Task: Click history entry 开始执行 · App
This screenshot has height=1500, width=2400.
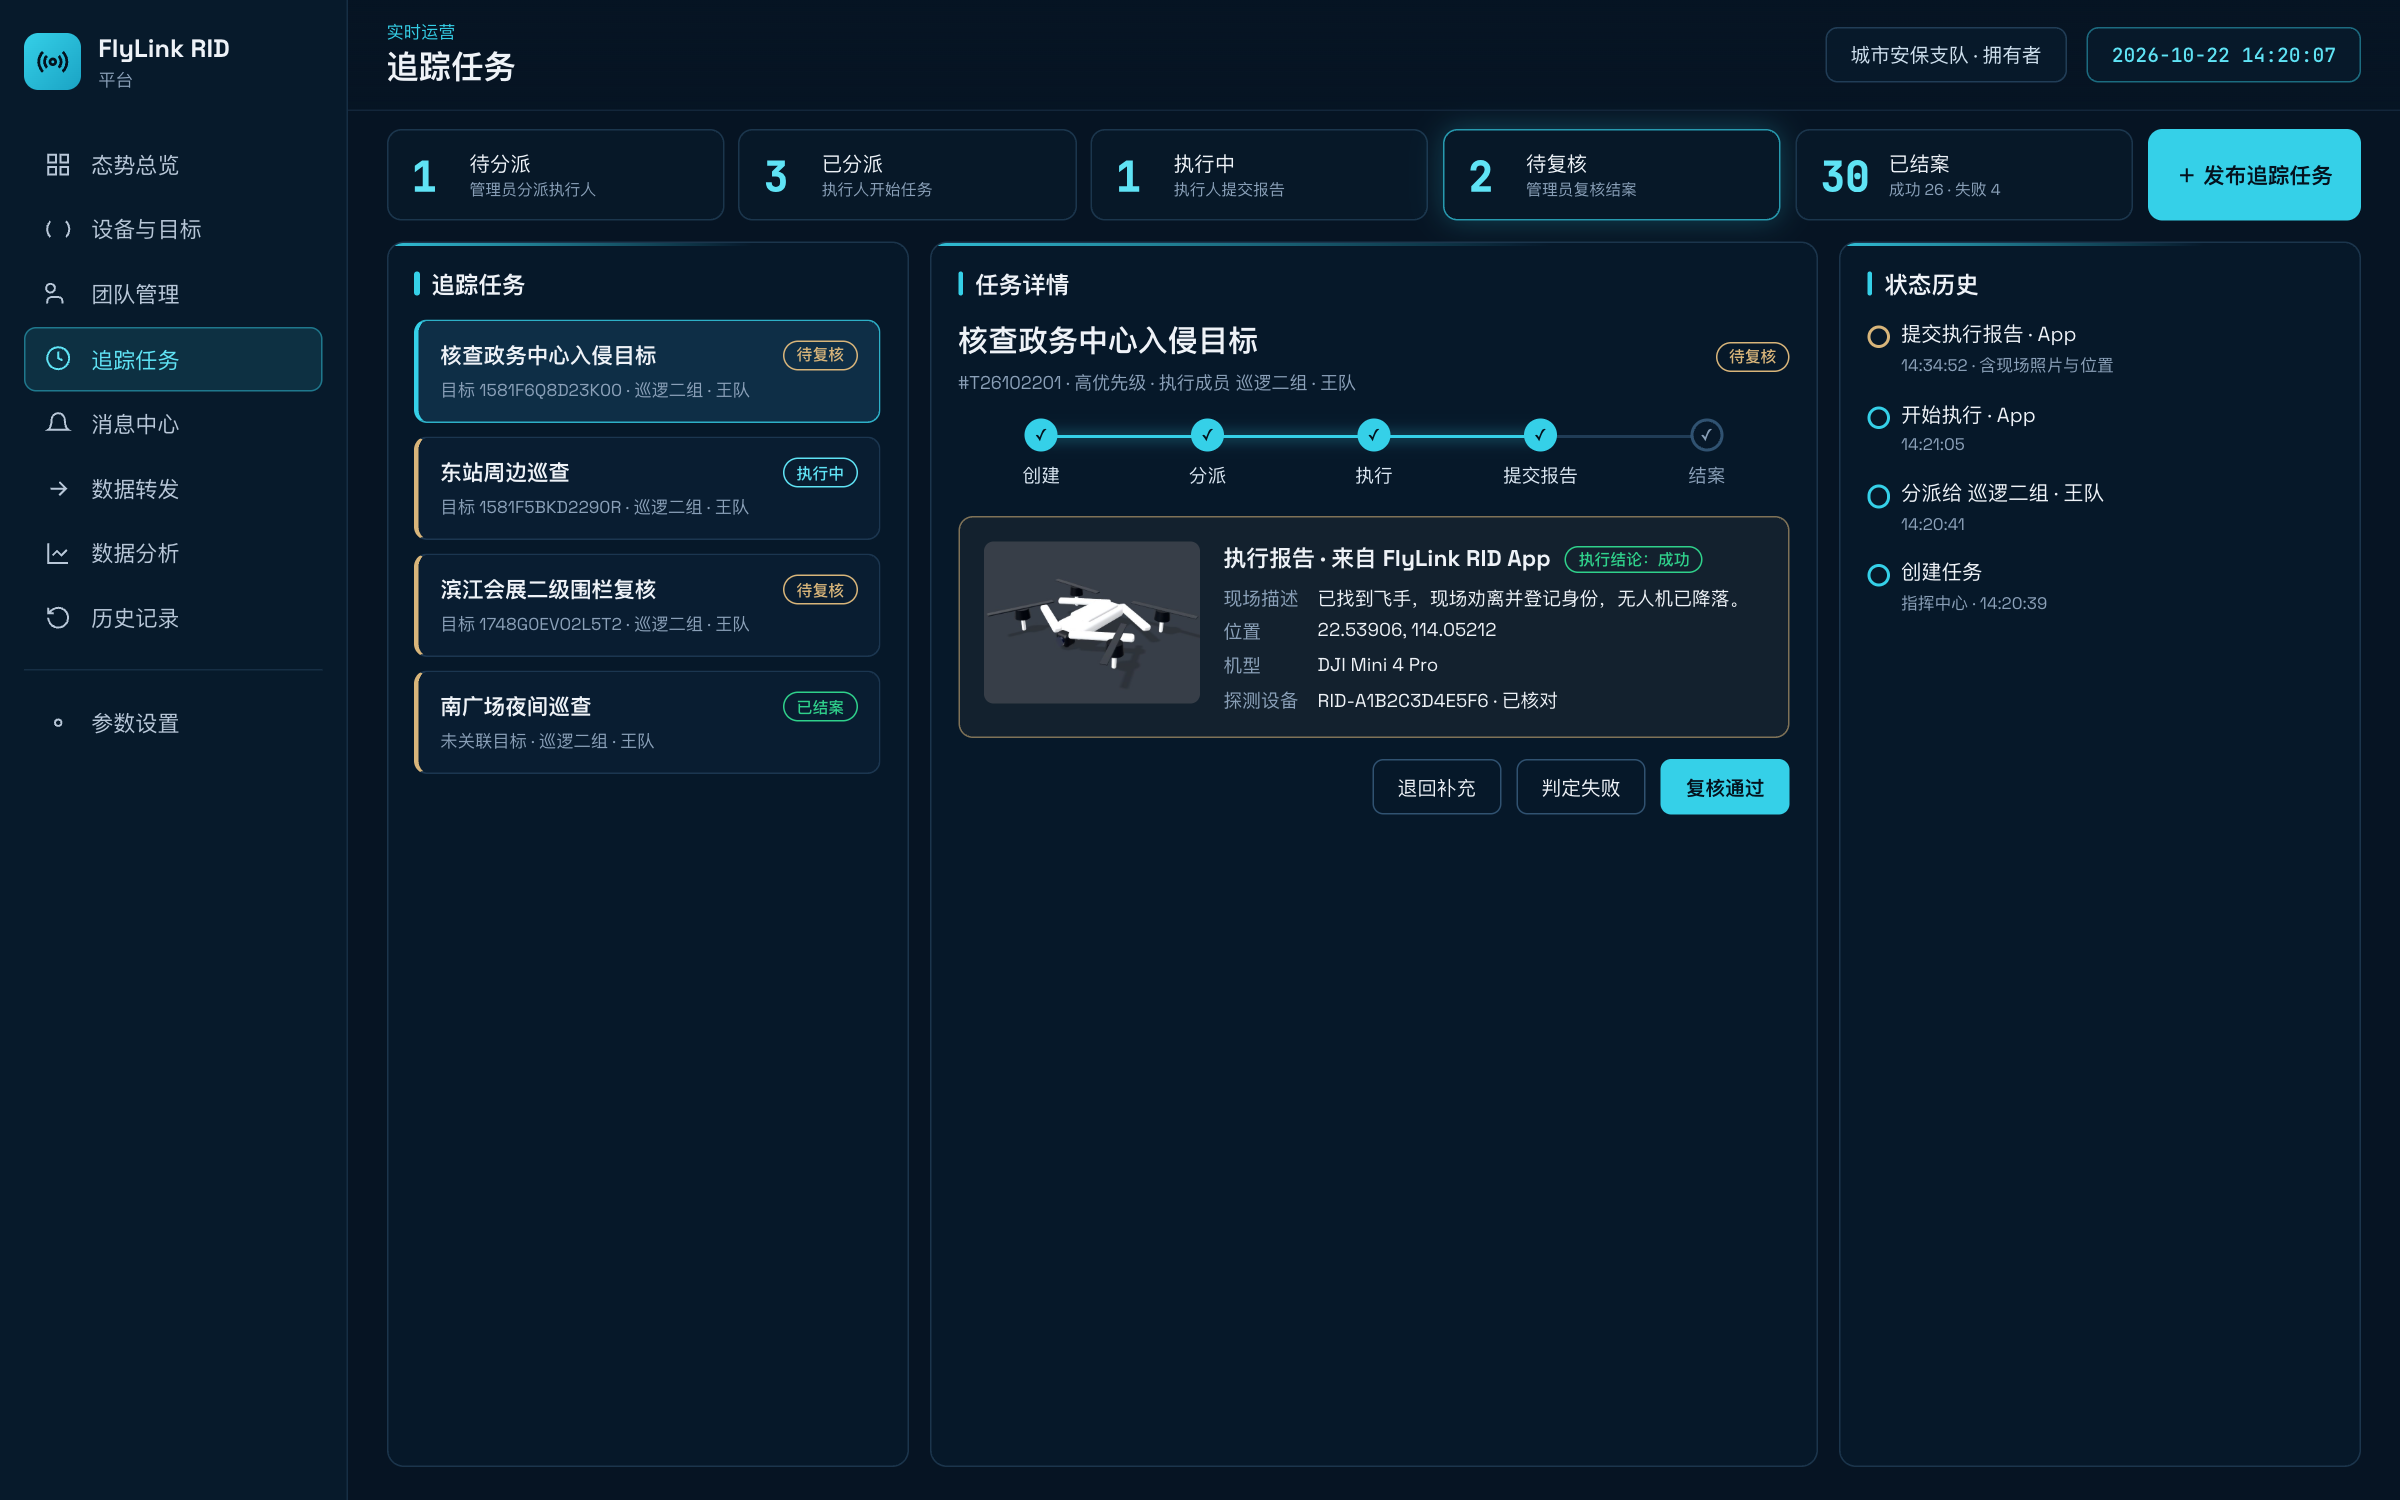Action: click(x=2099, y=429)
